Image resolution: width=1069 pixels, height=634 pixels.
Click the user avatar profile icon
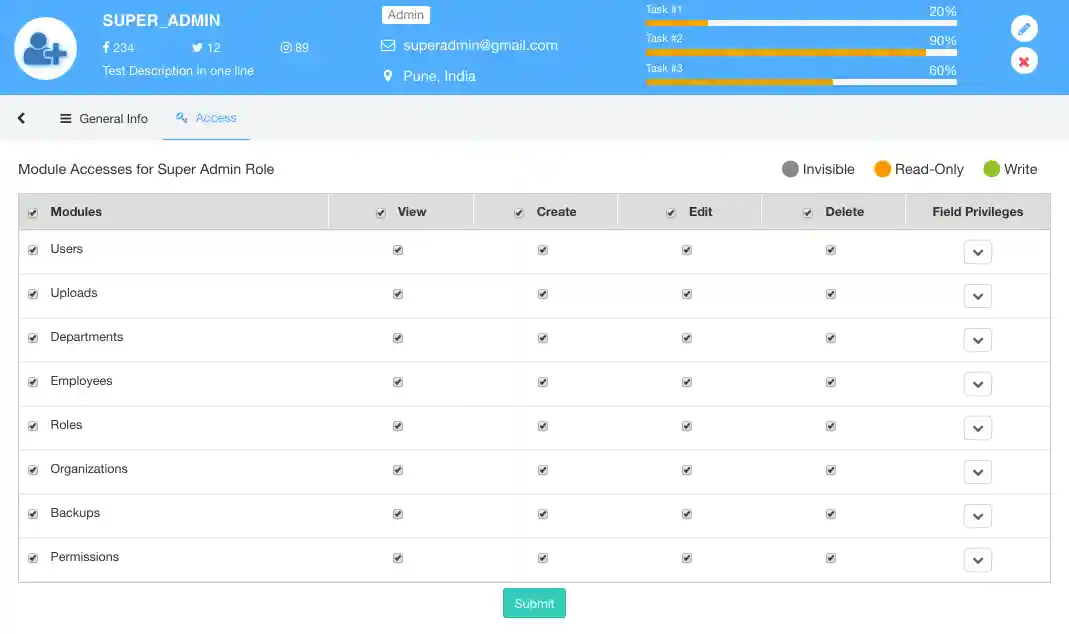point(46,48)
